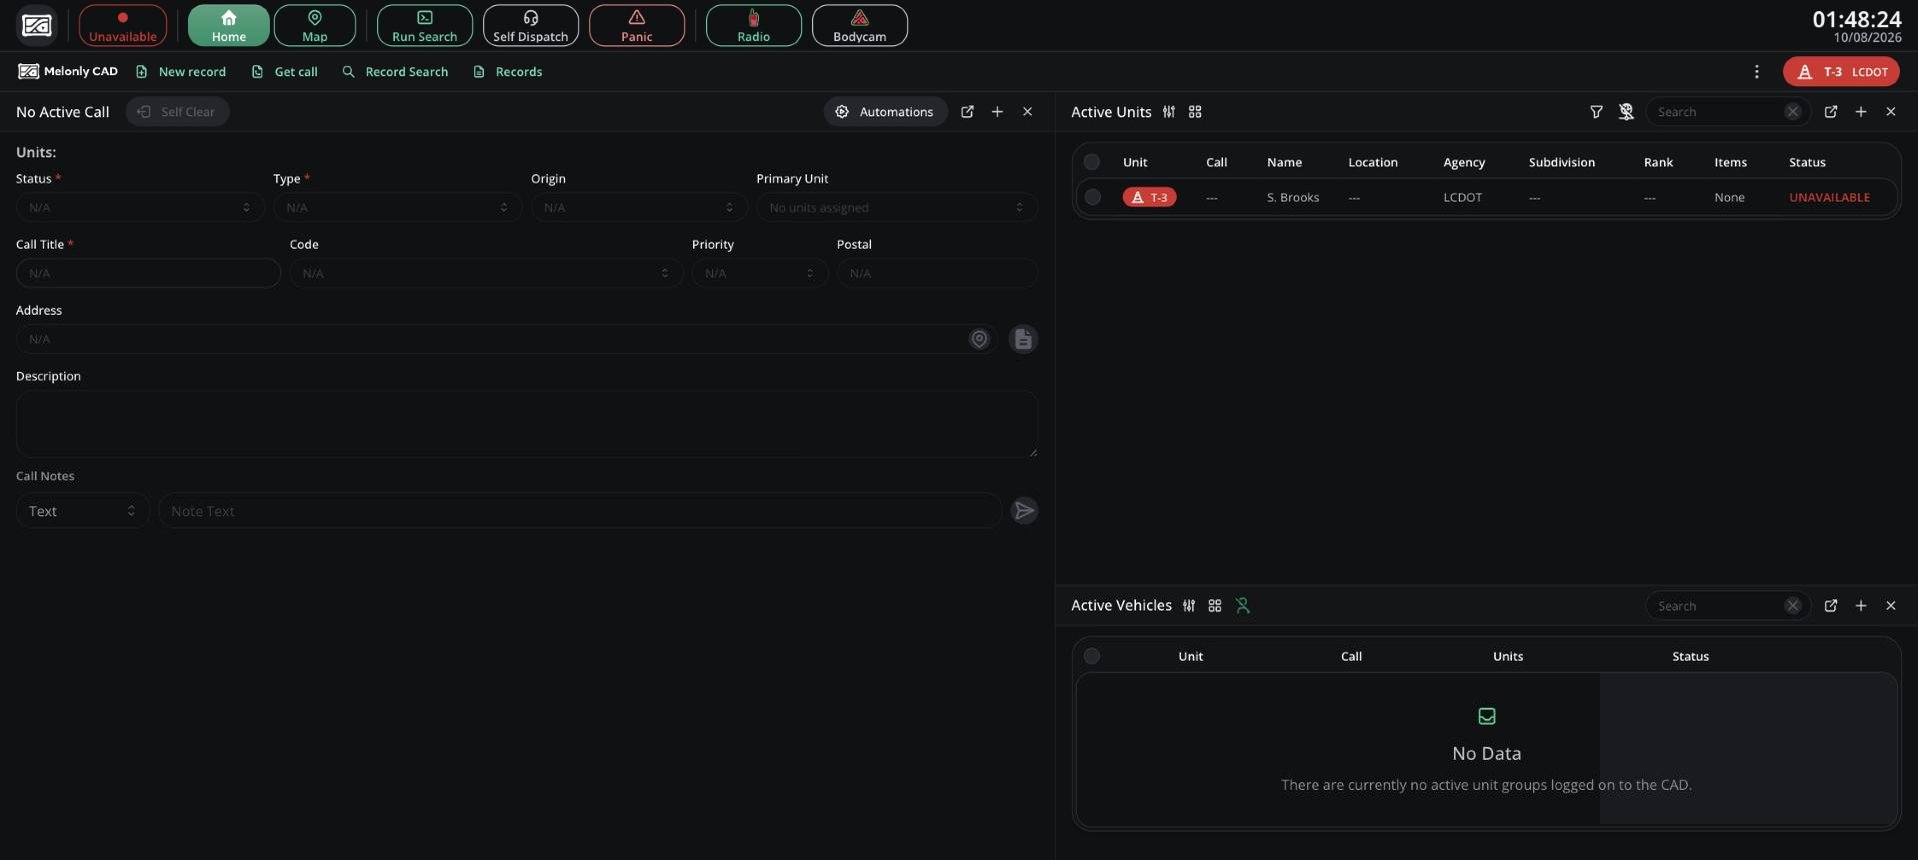Pop out the active call panel
Screen dimensions: 1918x860
[x=967, y=112]
